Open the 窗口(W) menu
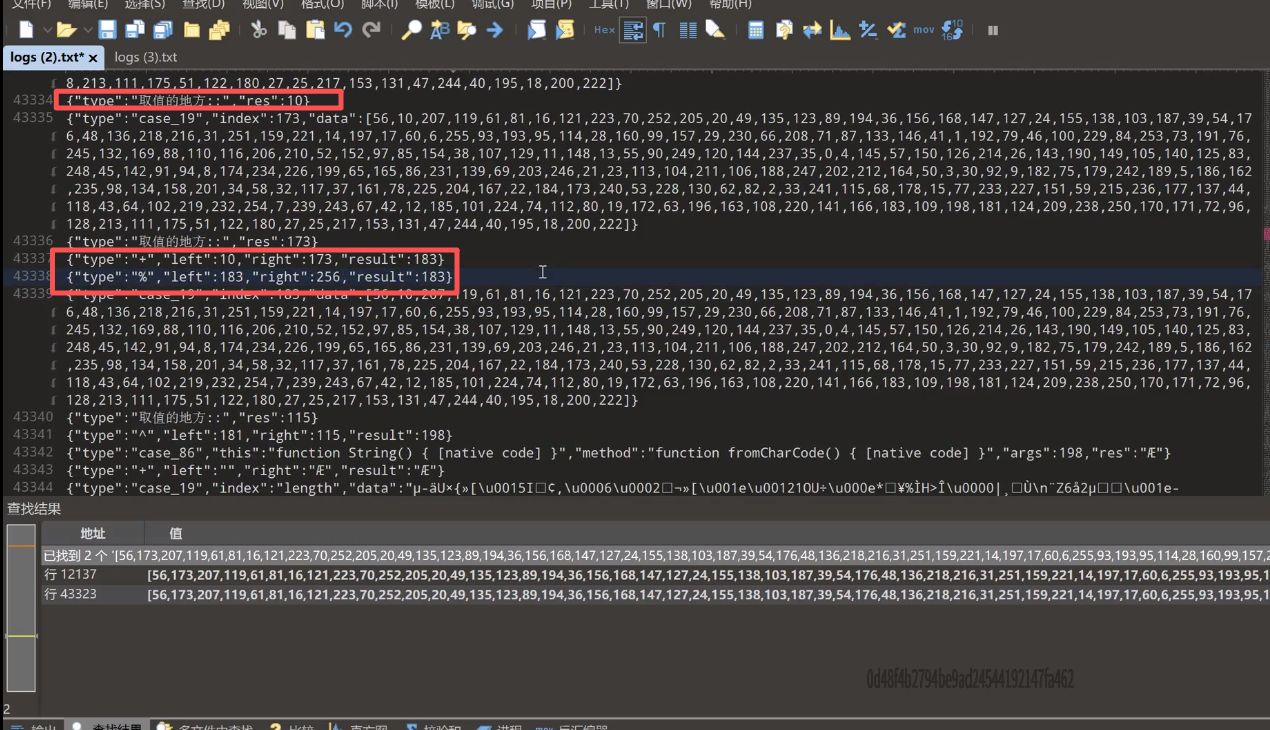 click(x=668, y=5)
